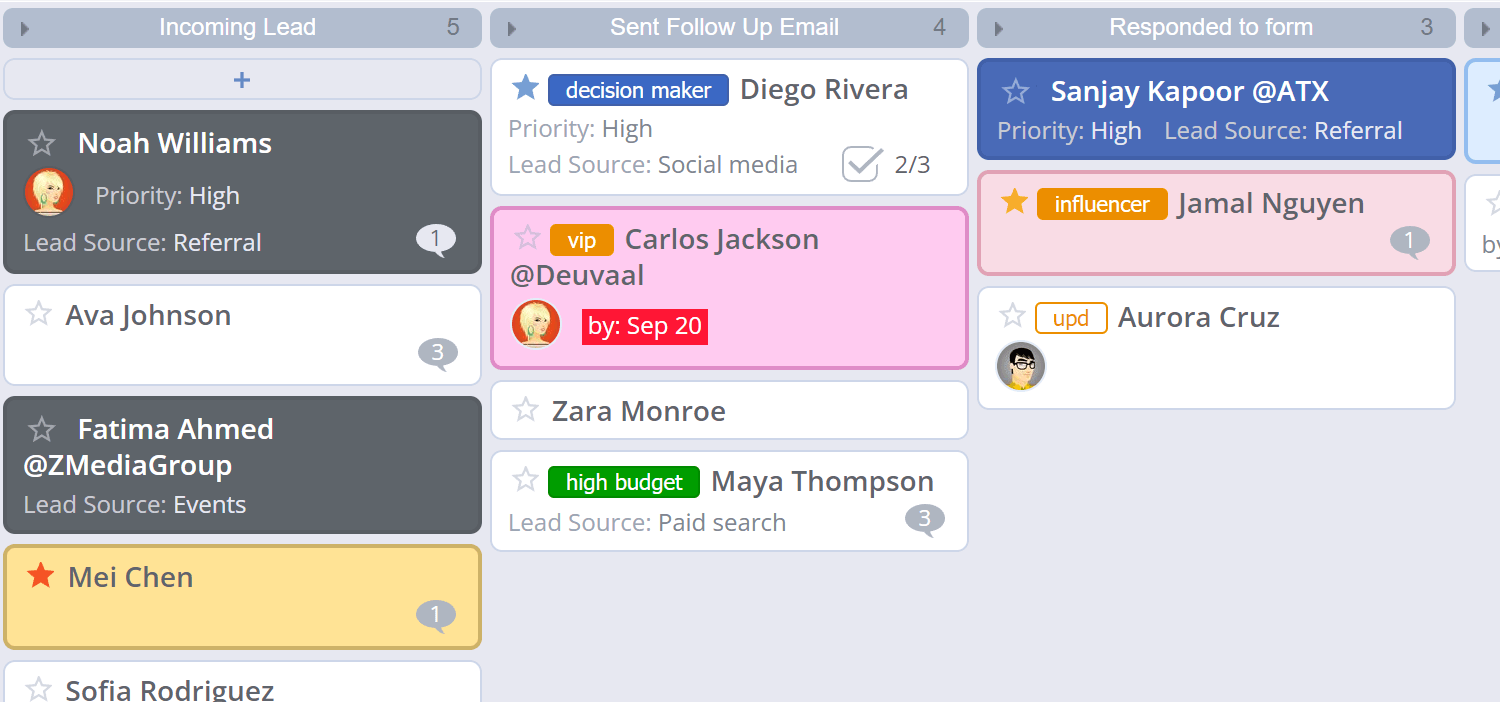The width and height of the screenshot is (1500, 702).
Task: Open the comment badge on Ava Johnson's card
Action: coord(438,352)
